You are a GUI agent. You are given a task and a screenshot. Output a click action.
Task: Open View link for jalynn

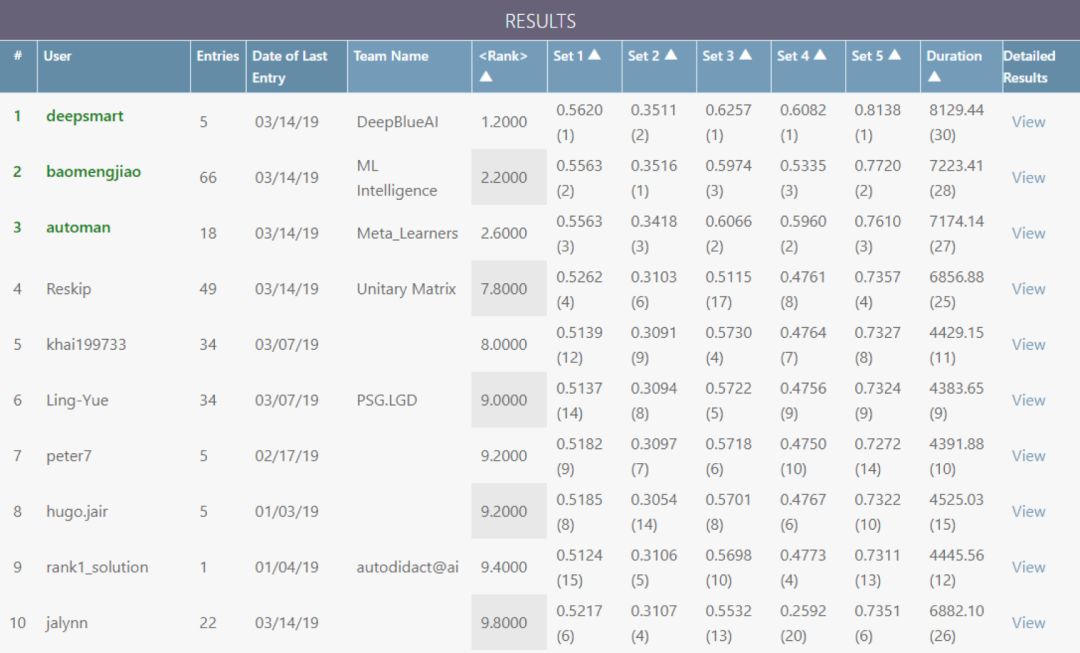pos(1028,623)
